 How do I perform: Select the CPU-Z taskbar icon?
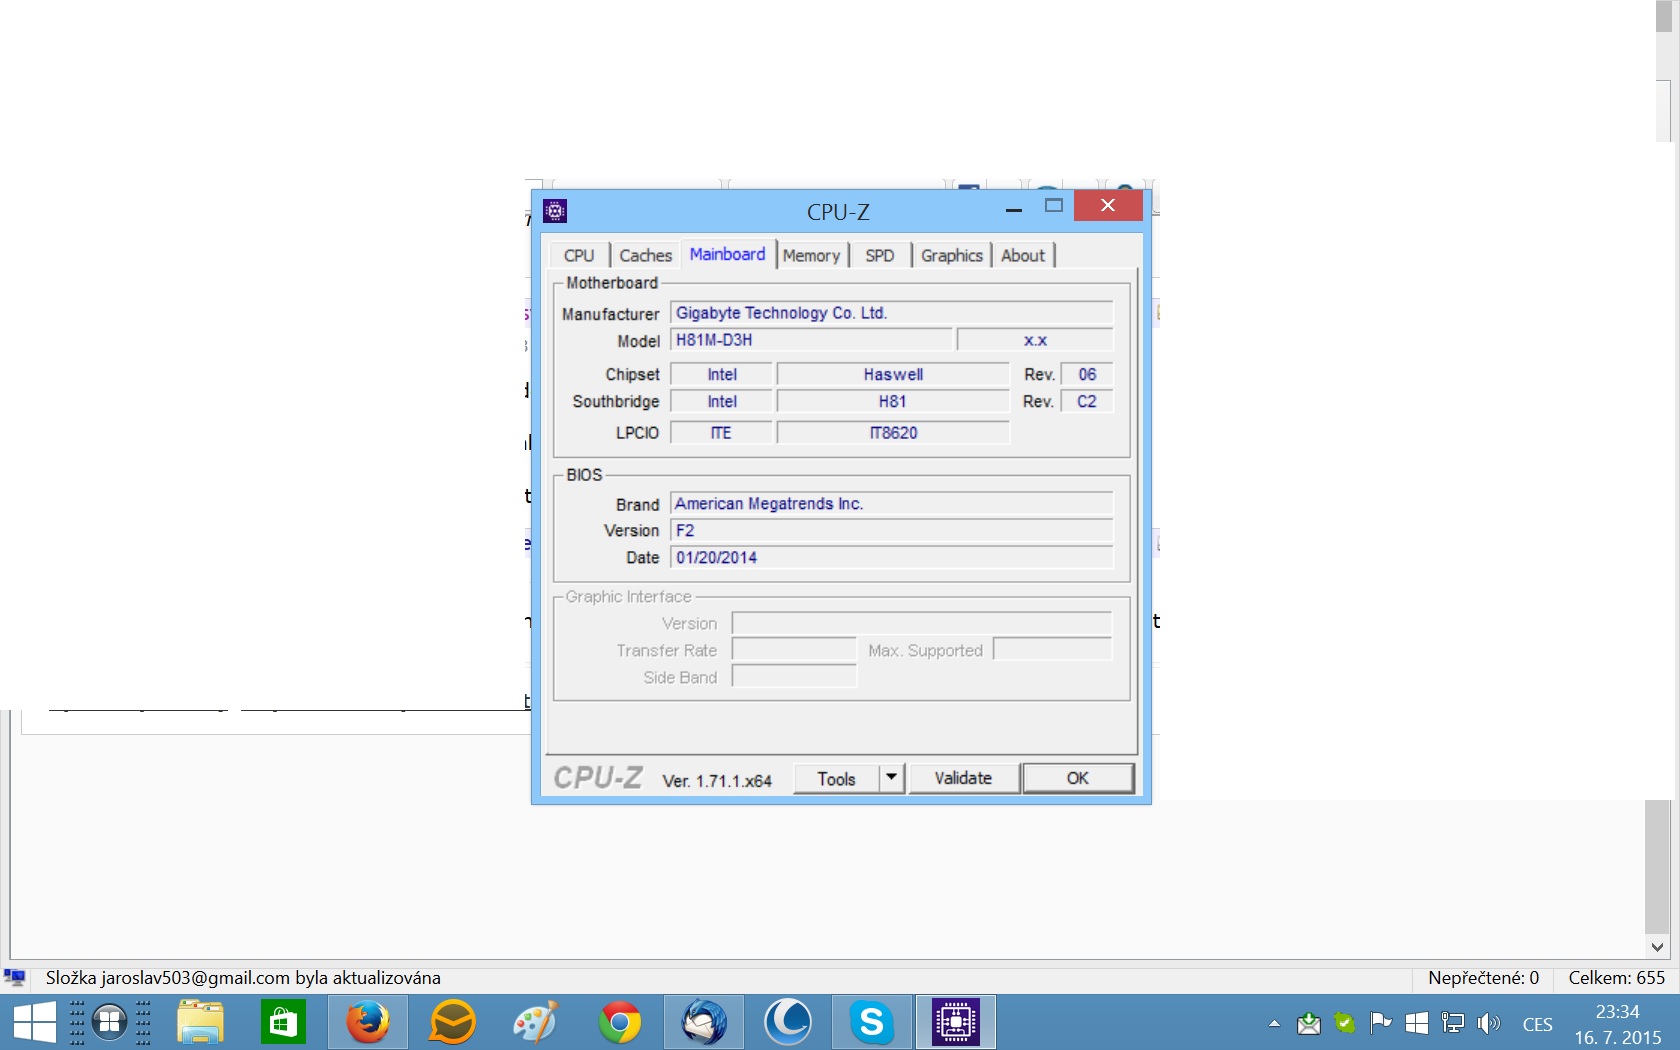[956, 1022]
